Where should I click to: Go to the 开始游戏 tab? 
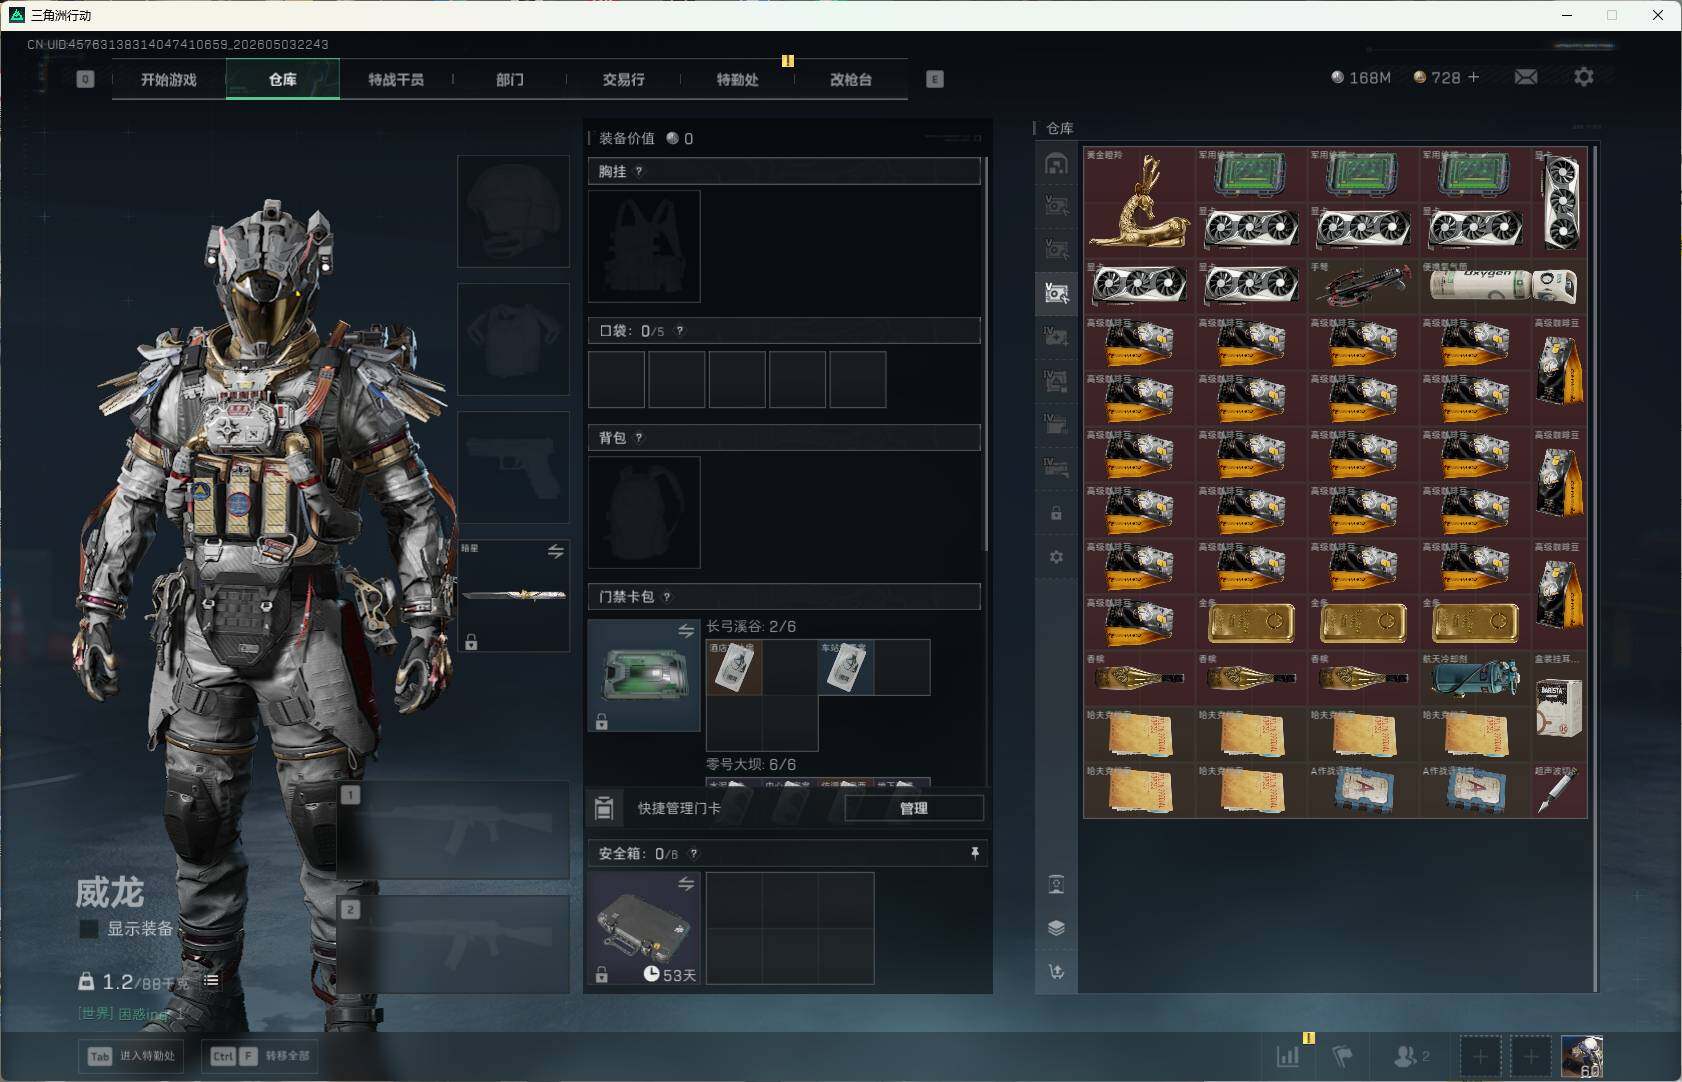click(169, 80)
